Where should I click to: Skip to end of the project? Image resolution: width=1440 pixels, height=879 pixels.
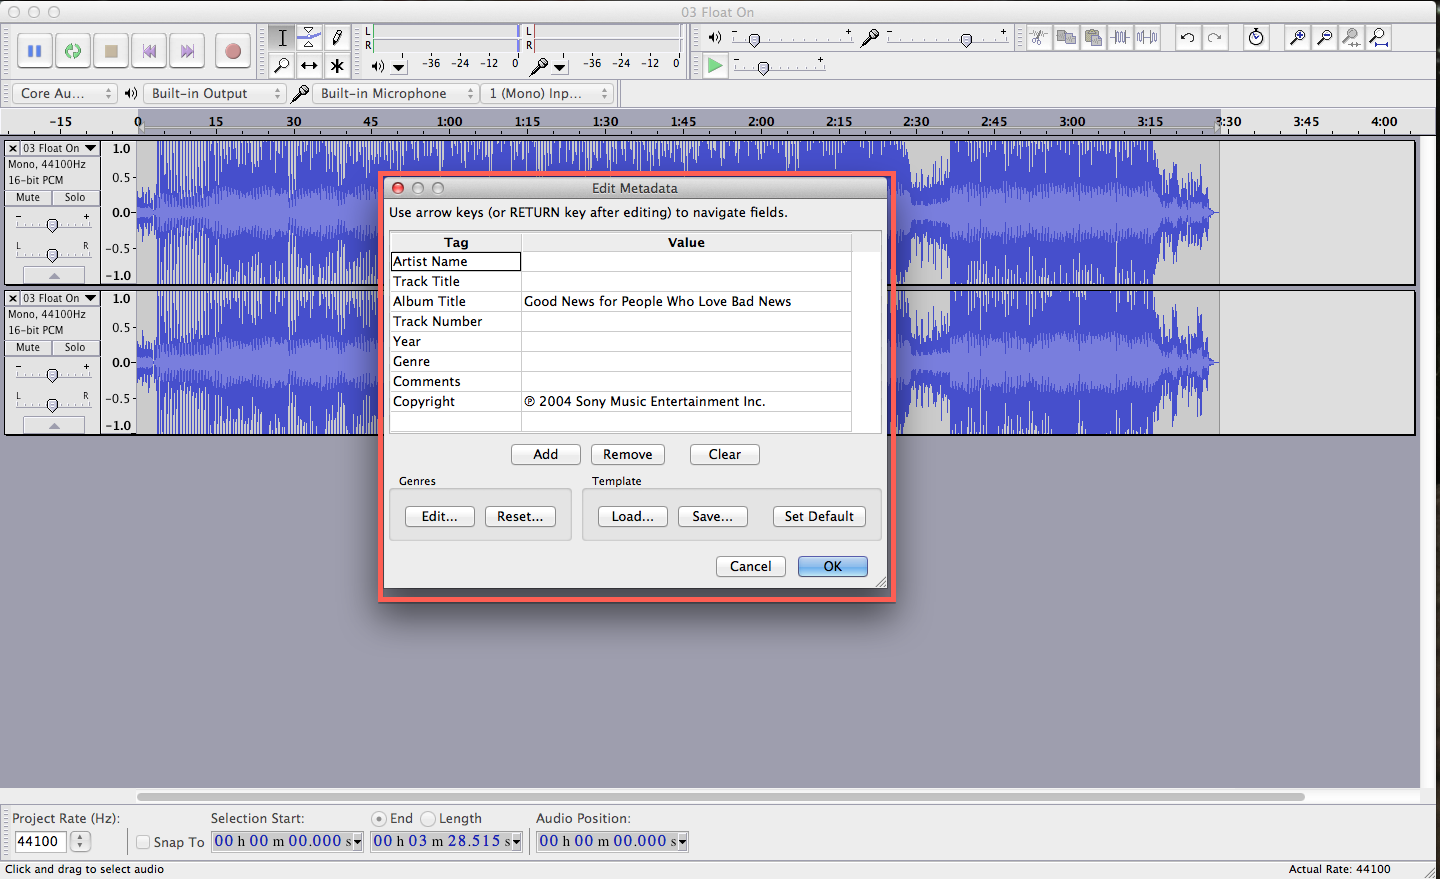pyautogui.click(x=187, y=51)
